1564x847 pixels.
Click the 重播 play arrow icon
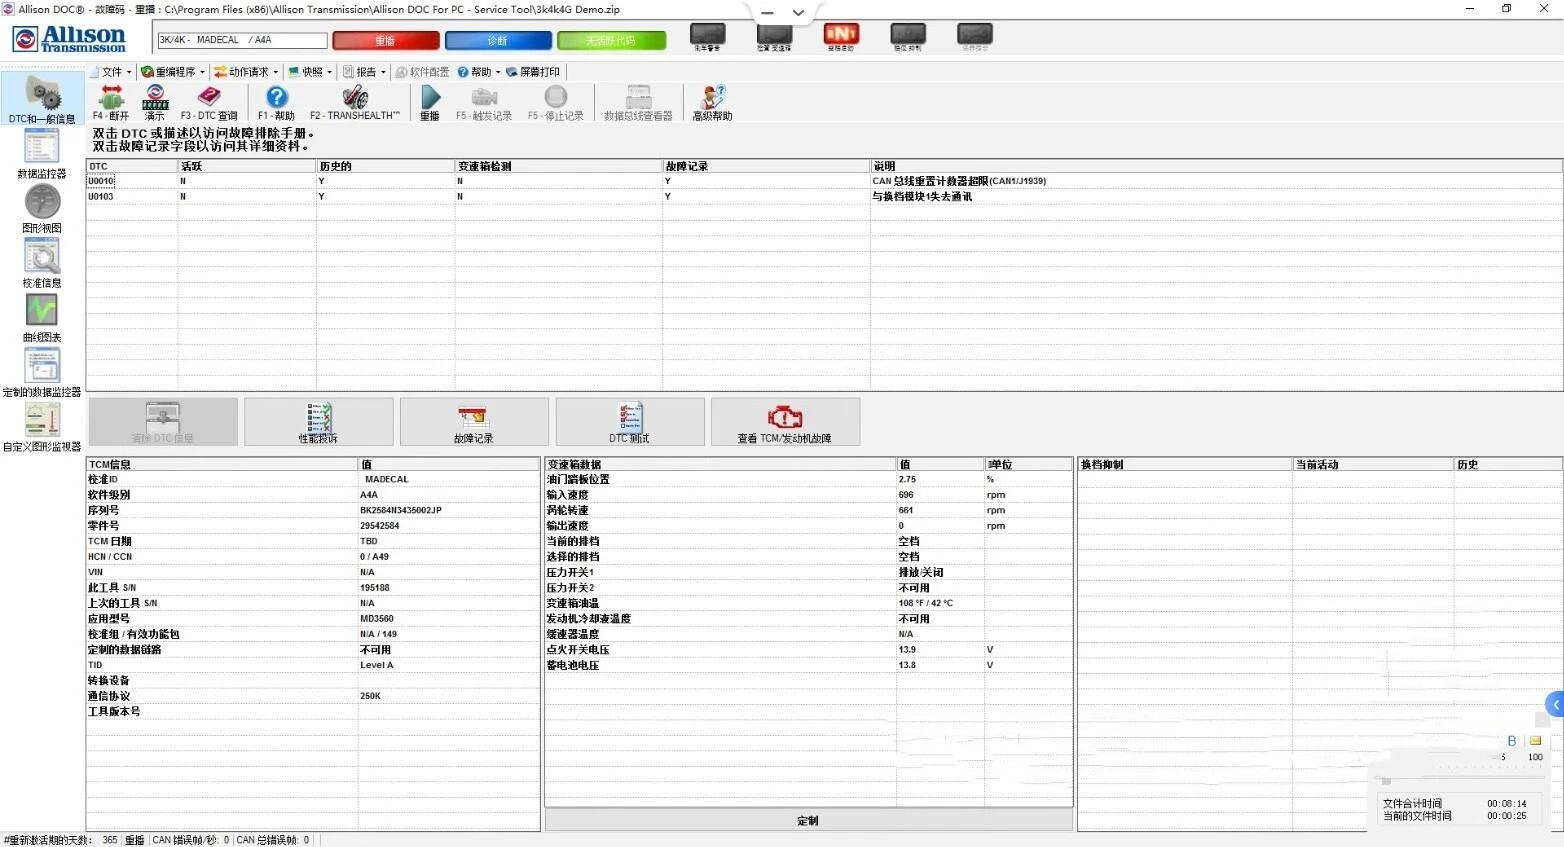pos(430,102)
